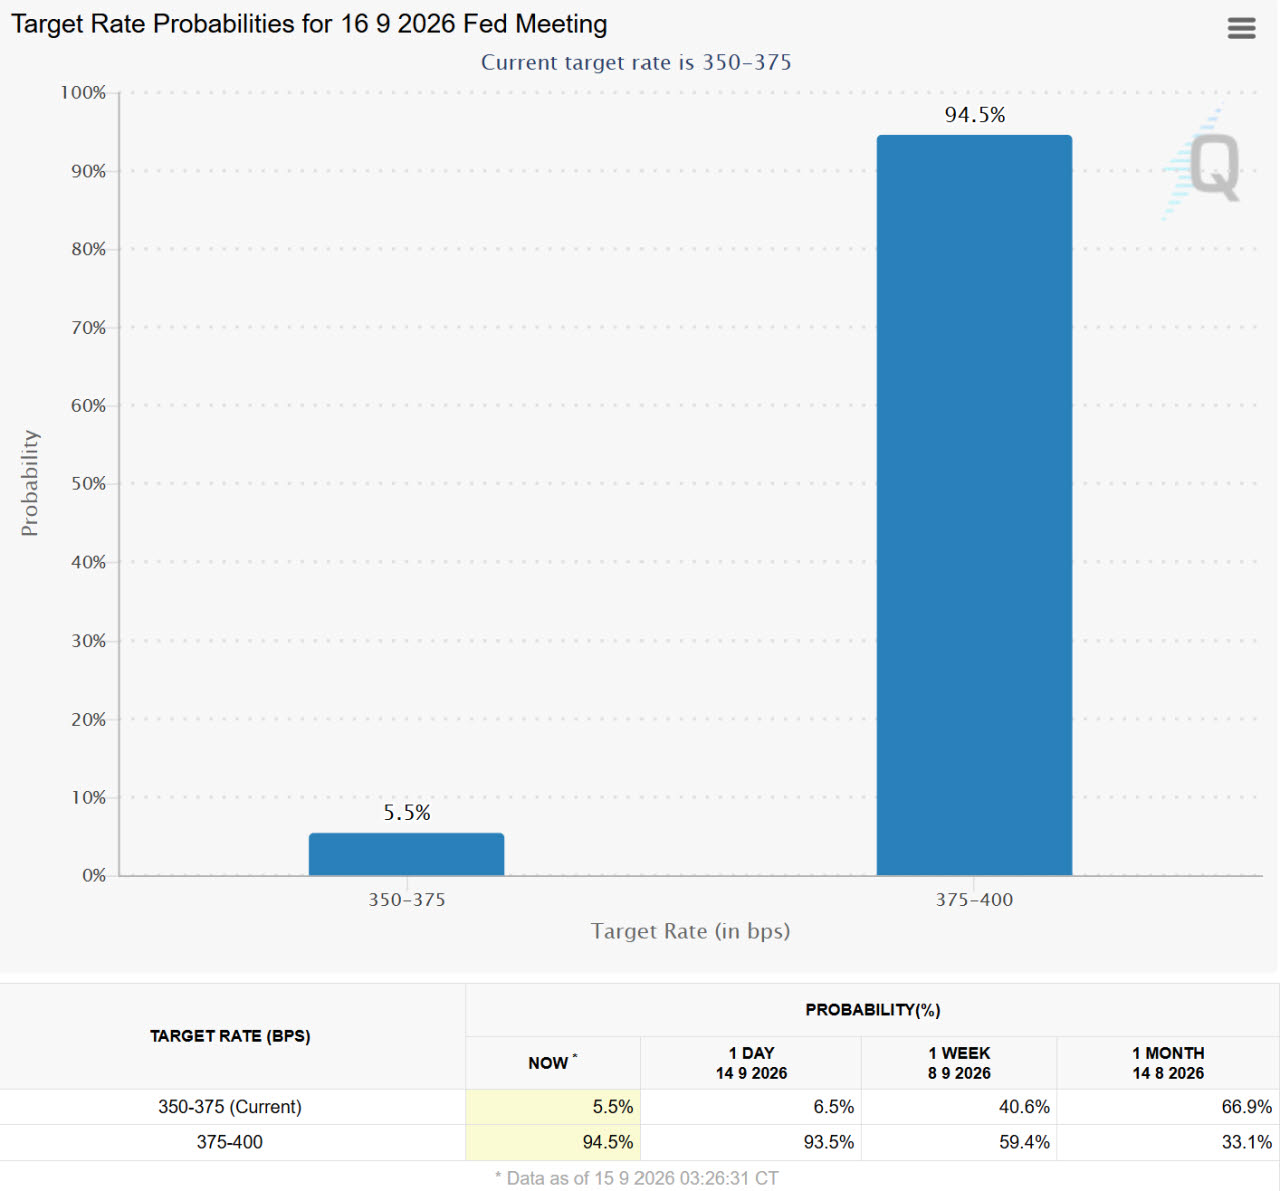This screenshot has height=1191, width=1280.
Task: Click the NOW column header
Action: (553, 1063)
